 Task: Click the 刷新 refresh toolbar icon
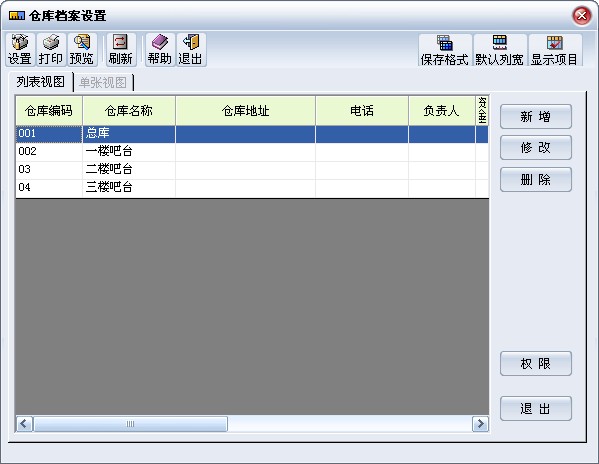tap(121, 50)
